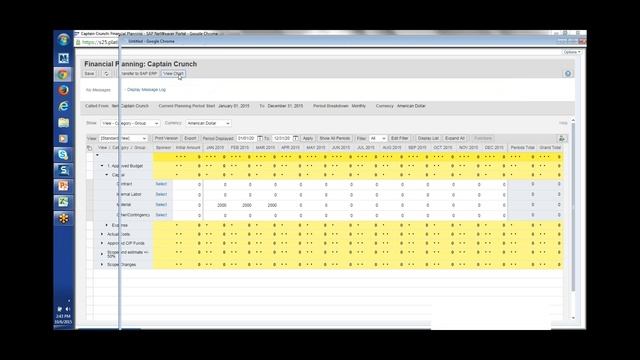Click Material JAN 2015 cell showing 2000
The width and height of the screenshot is (640, 360).
pos(216,205)
